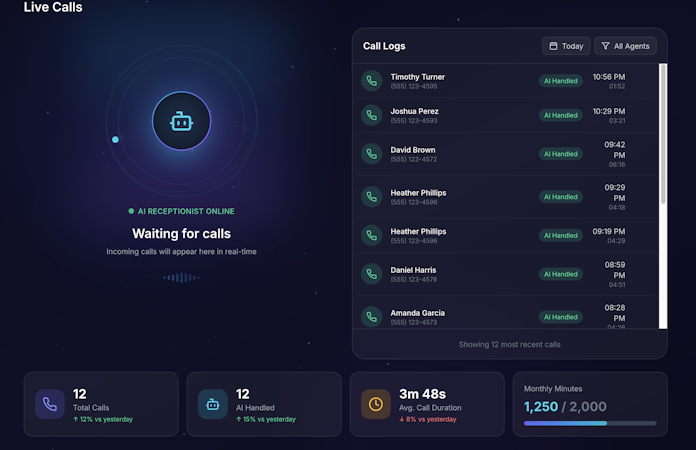The width and height of the screenshot is (696, 450).
Task: Click the Showing 12 most recent calls footer
Action: coord(510,344)
